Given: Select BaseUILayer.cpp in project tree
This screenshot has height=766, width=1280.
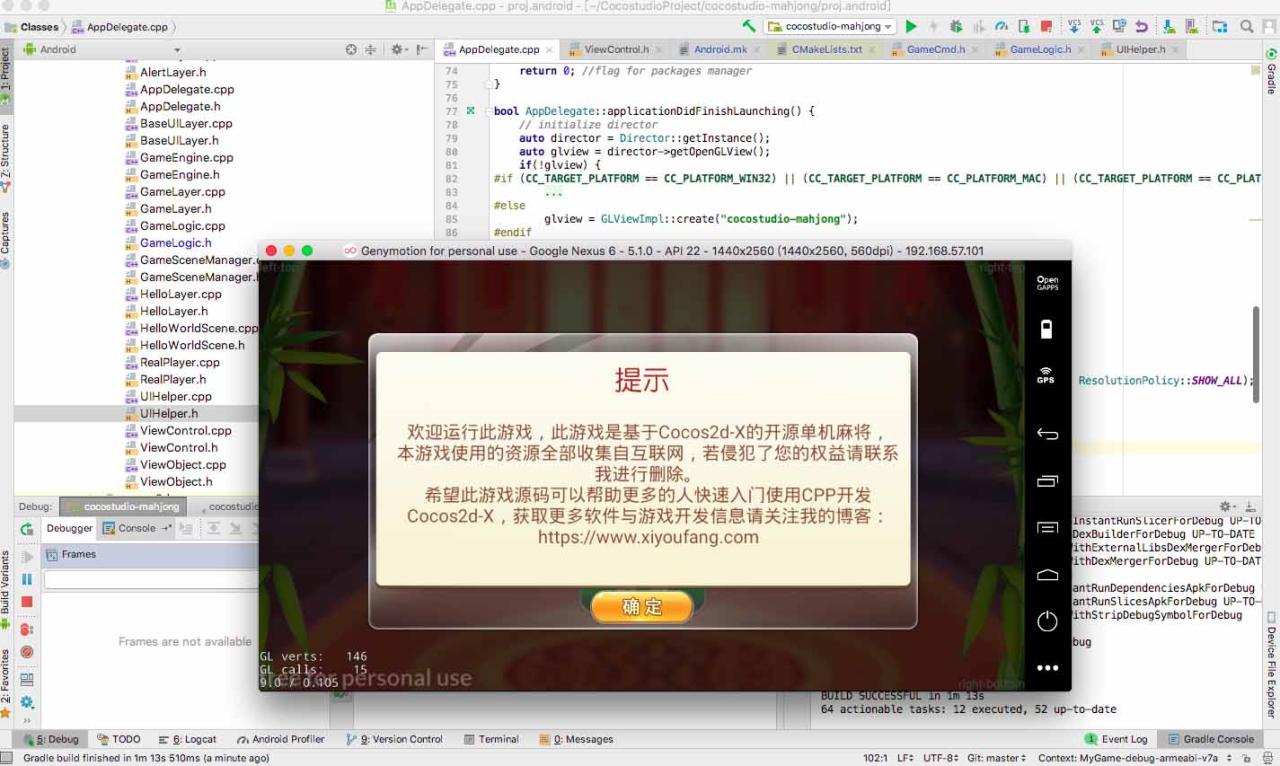Looking at the screenshot, I should click(x=186, y=123).
